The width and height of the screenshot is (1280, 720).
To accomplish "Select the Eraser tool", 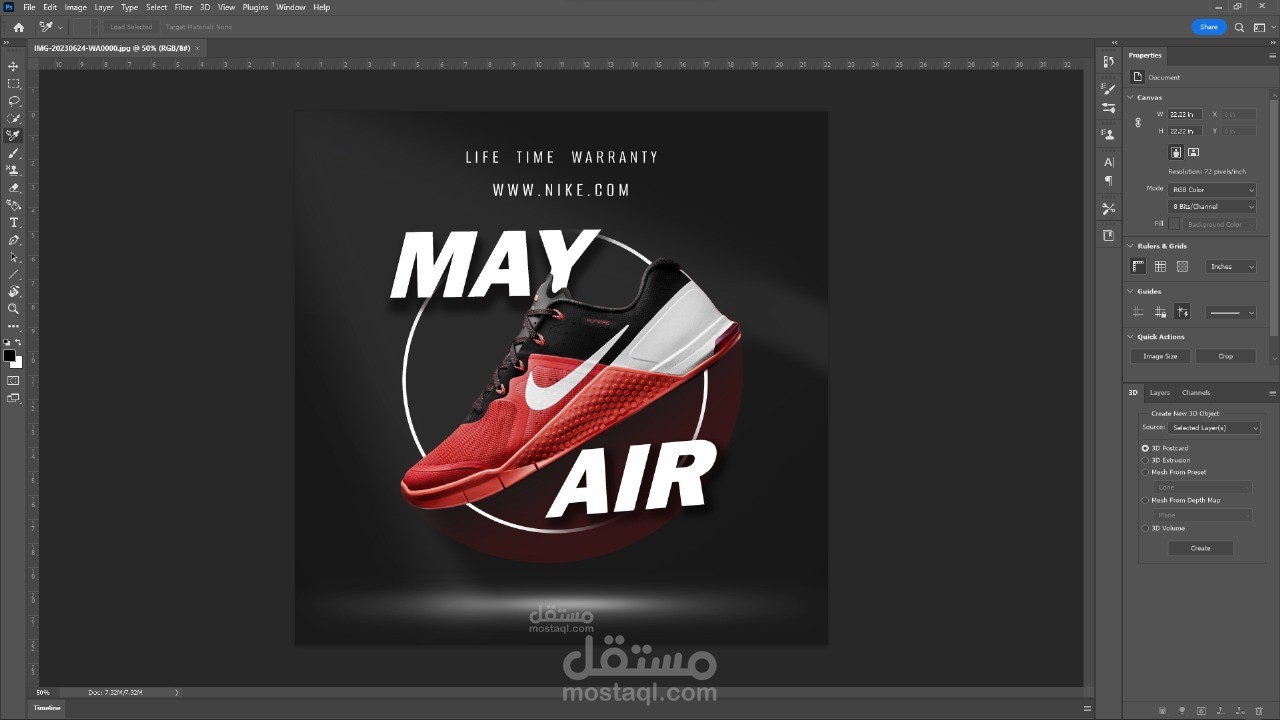I will click(13, 187).
